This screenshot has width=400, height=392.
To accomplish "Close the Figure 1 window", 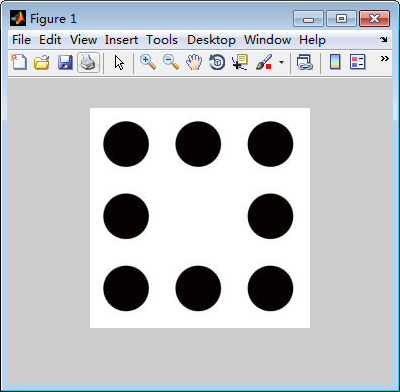I will pos(374,19).
